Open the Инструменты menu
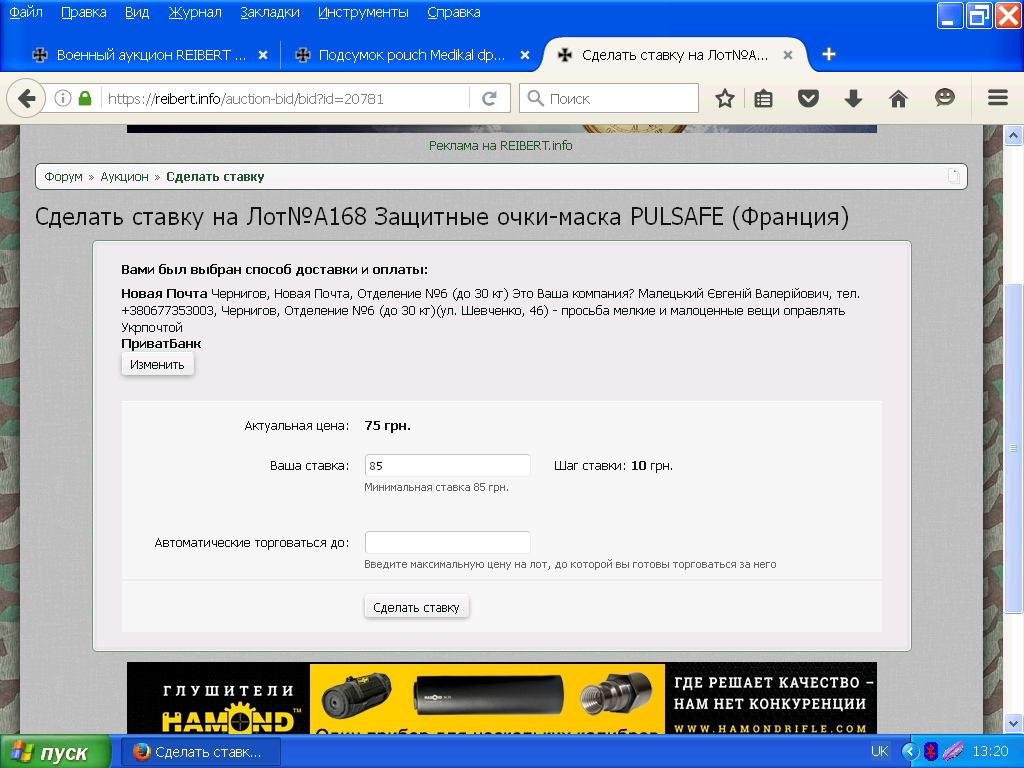 click(x=363, y=12)
